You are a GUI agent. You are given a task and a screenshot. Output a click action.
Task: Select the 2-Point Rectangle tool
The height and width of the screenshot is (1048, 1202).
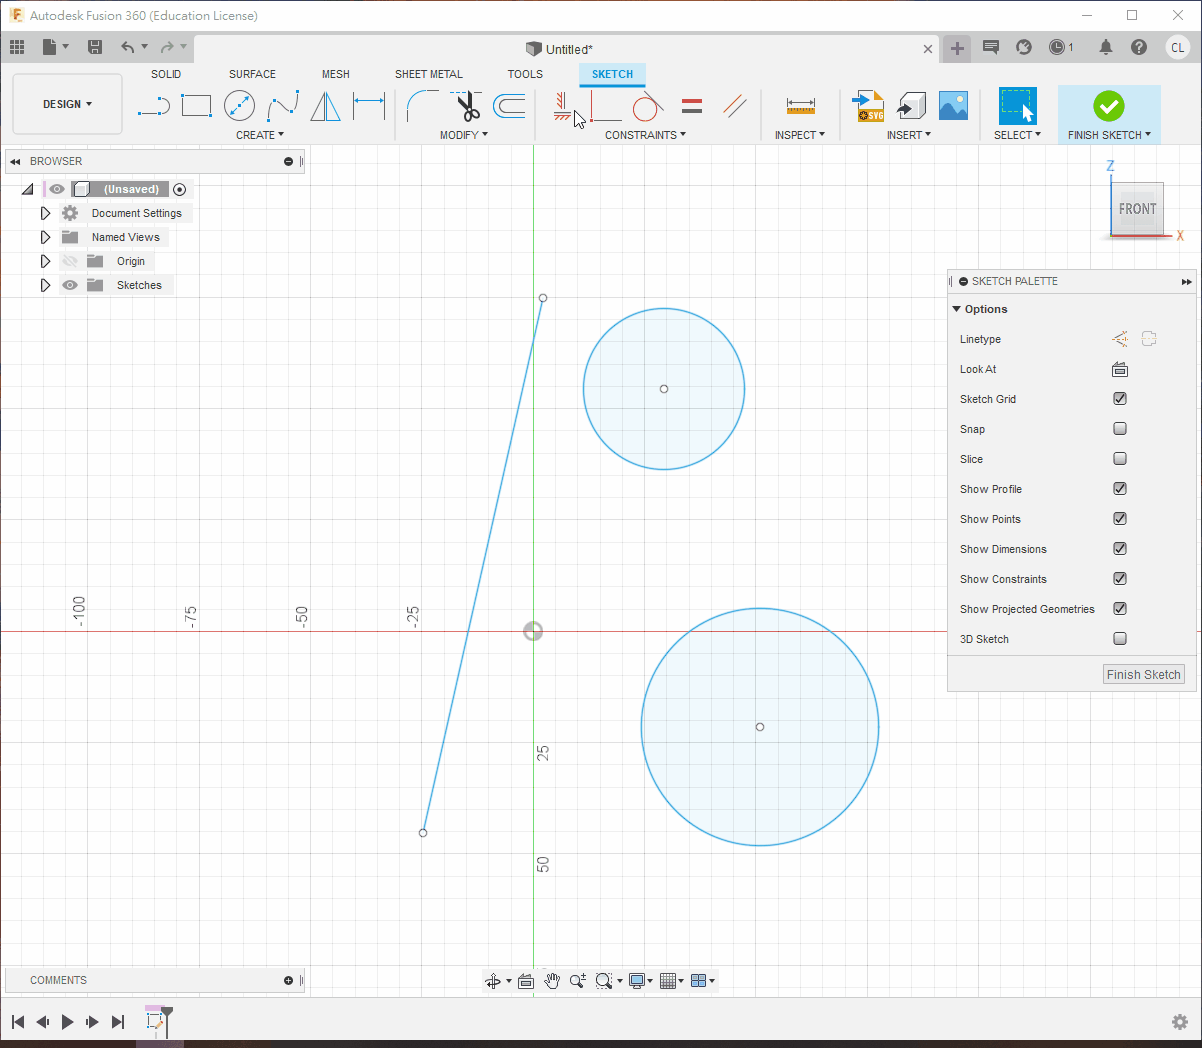coord(196,106)
